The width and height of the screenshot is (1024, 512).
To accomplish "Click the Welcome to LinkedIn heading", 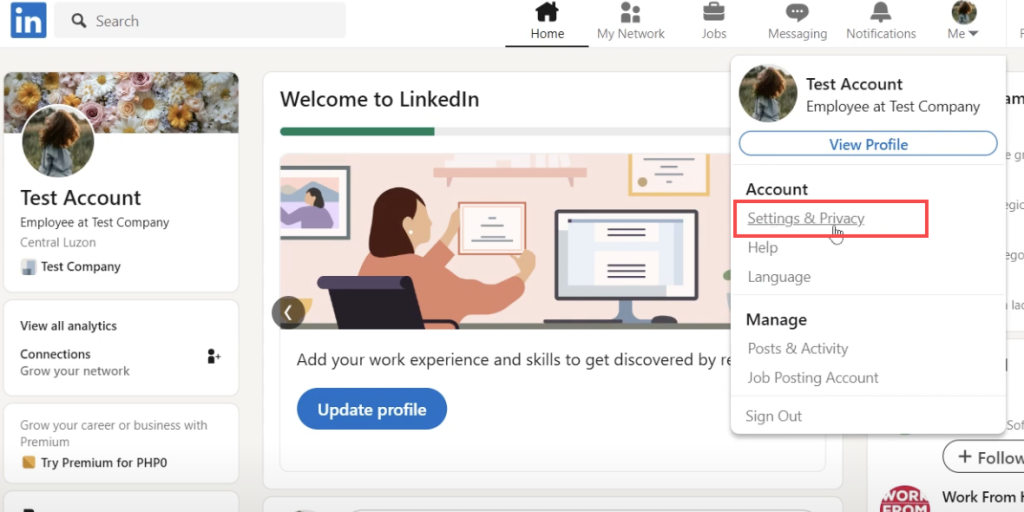I will click(379, 99).
